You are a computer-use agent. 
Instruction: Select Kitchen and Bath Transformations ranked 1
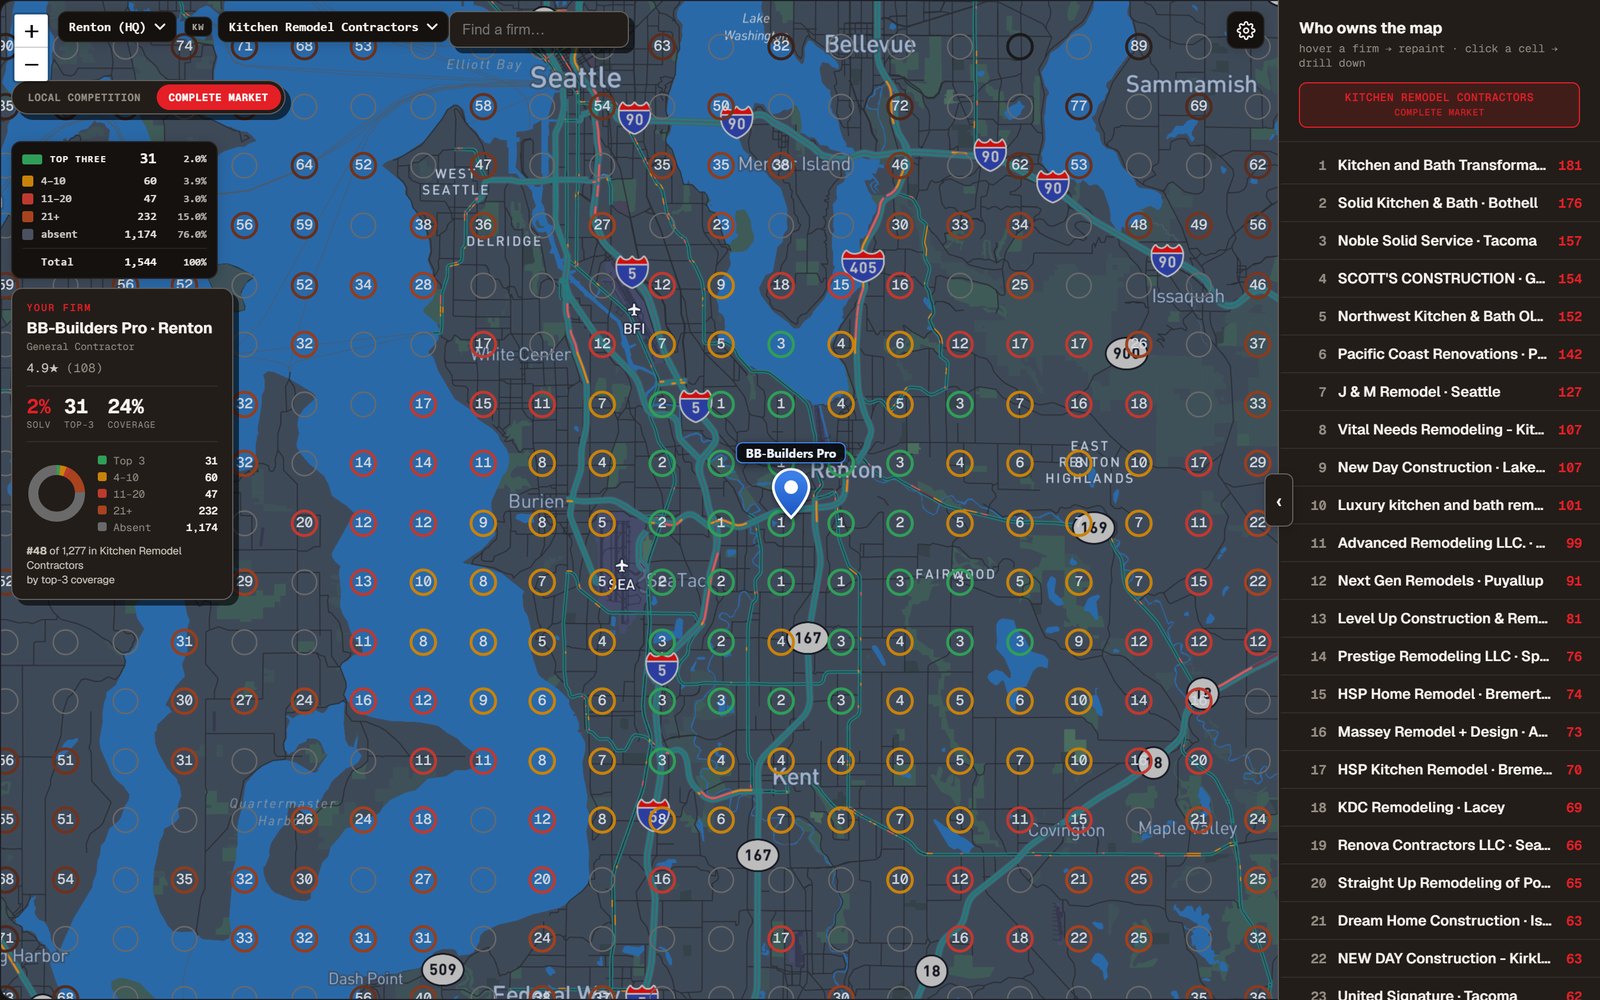click(1440, 165)
